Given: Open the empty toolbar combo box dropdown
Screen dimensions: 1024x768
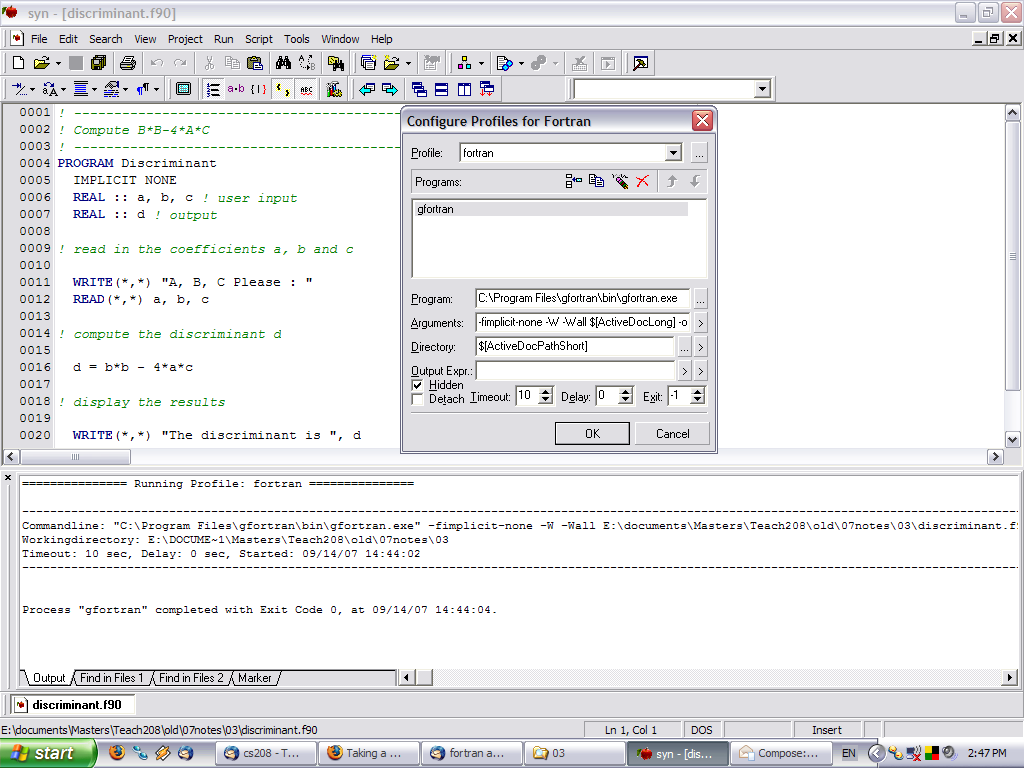Looking at the screenshot, I should coord(762,89).
